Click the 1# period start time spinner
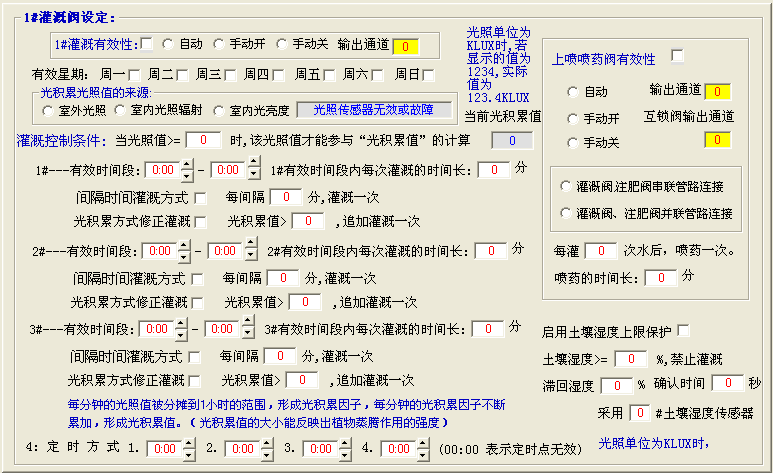The width and height of the screenshot is (773, 473). (164, 170)
